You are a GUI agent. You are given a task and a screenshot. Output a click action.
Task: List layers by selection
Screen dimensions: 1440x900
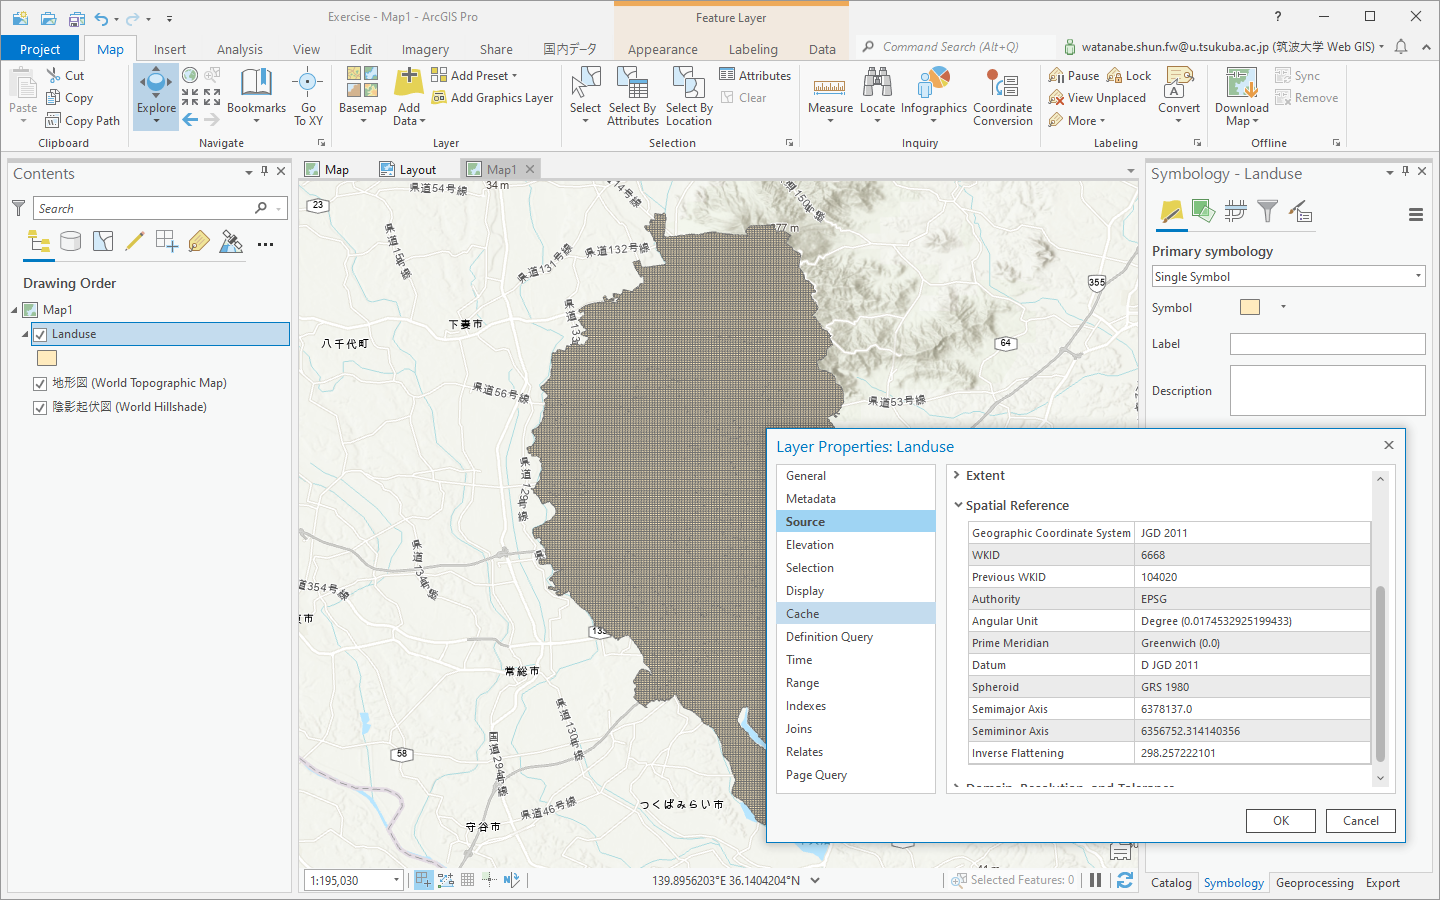103,241
